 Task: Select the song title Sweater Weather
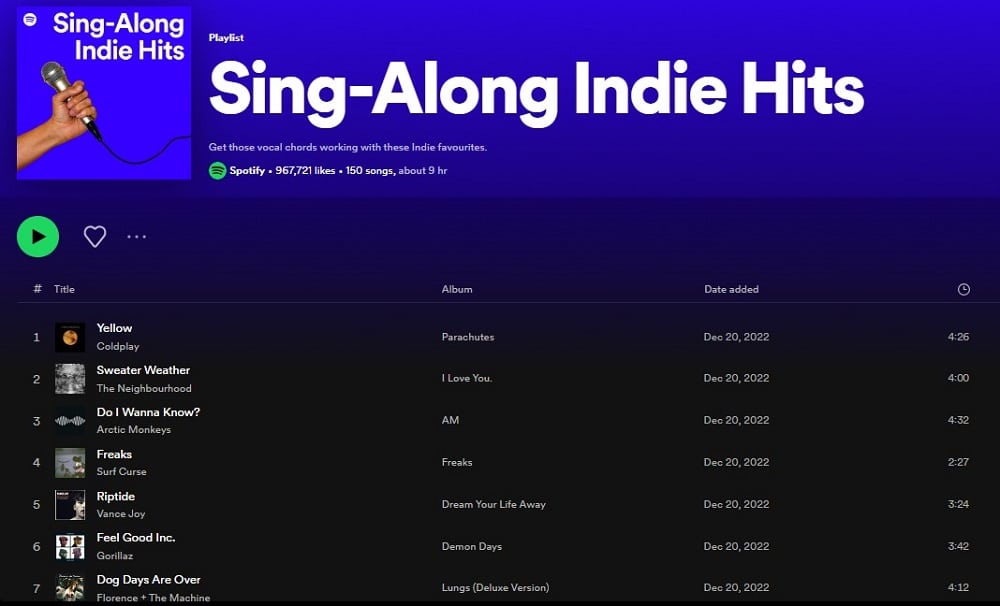click(x=143, y=370)
